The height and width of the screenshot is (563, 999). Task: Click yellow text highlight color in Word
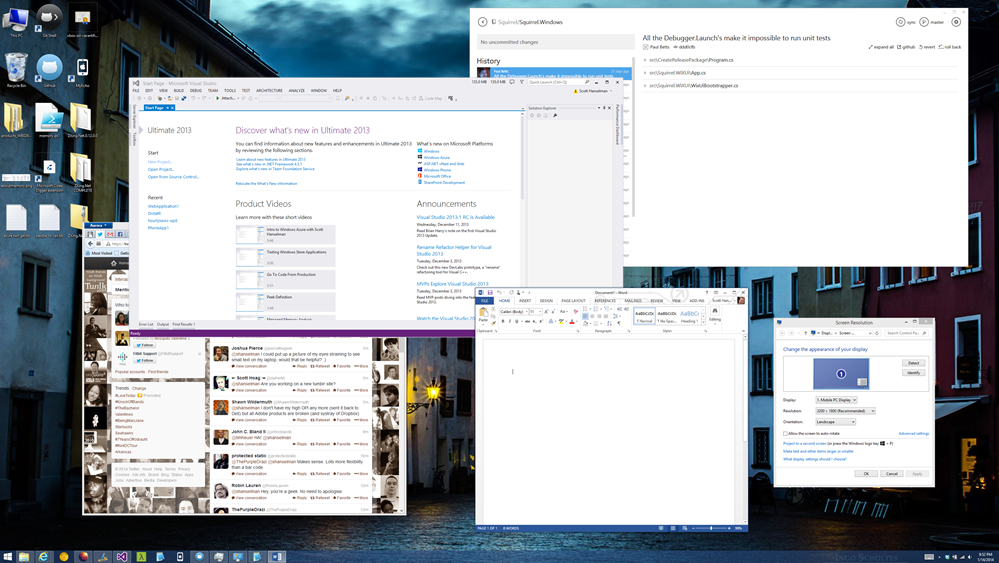click(x=561, y=321)
